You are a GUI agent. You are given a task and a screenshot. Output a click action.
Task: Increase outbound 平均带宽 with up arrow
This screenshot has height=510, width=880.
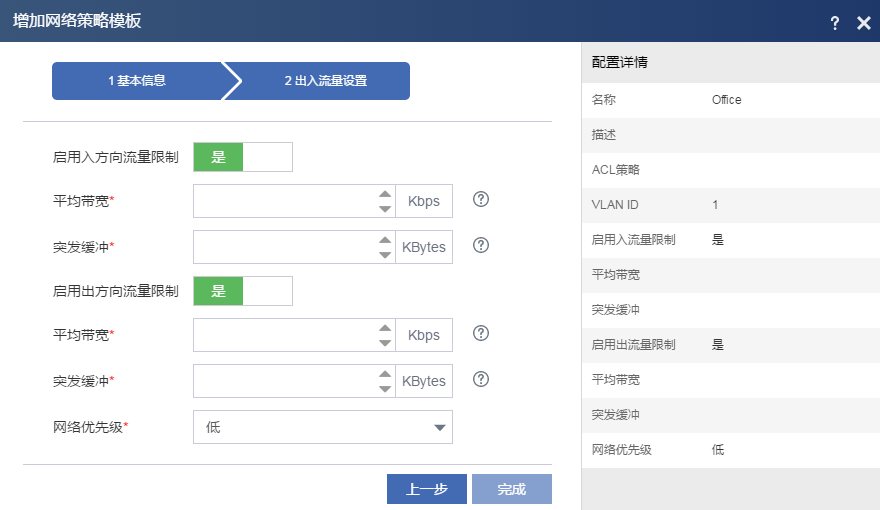tap(385, 328)
